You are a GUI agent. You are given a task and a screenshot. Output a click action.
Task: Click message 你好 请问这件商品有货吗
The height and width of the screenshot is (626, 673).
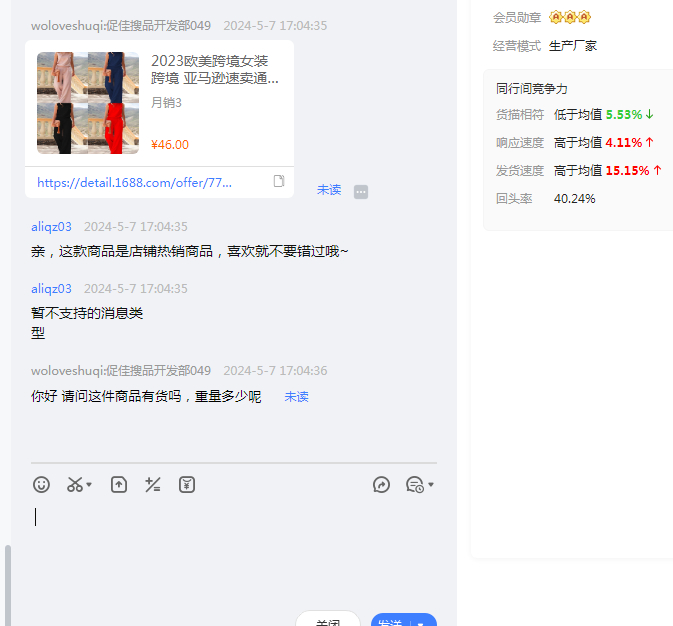146,396
